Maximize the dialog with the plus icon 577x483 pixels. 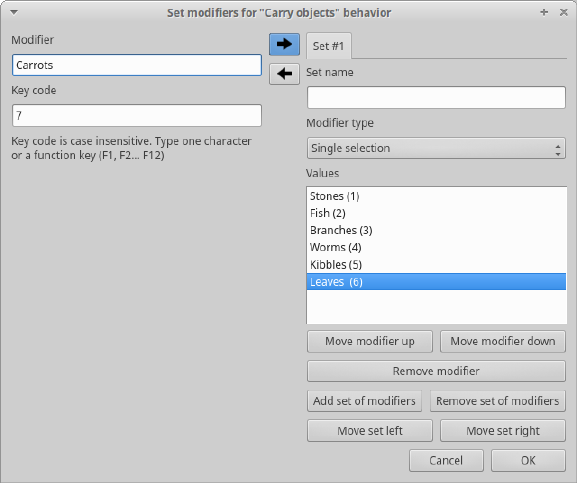[544, 13]
